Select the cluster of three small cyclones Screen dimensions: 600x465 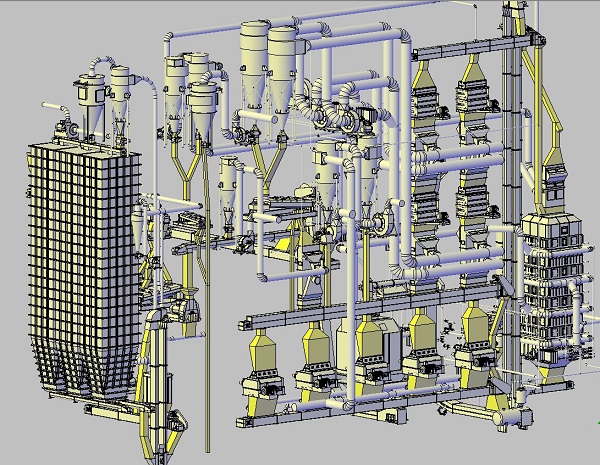tap(192, 85)
